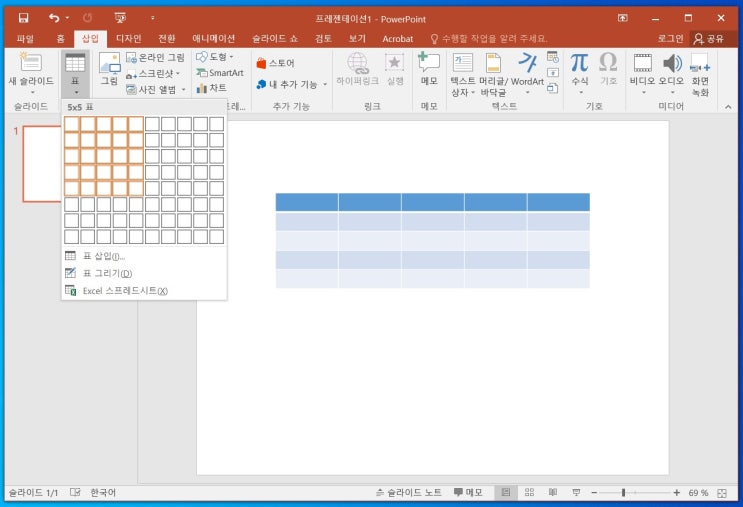Click the 화면 녹화 screen recording icon
This screenshot has height=507, width=743.
coord(700,63)
